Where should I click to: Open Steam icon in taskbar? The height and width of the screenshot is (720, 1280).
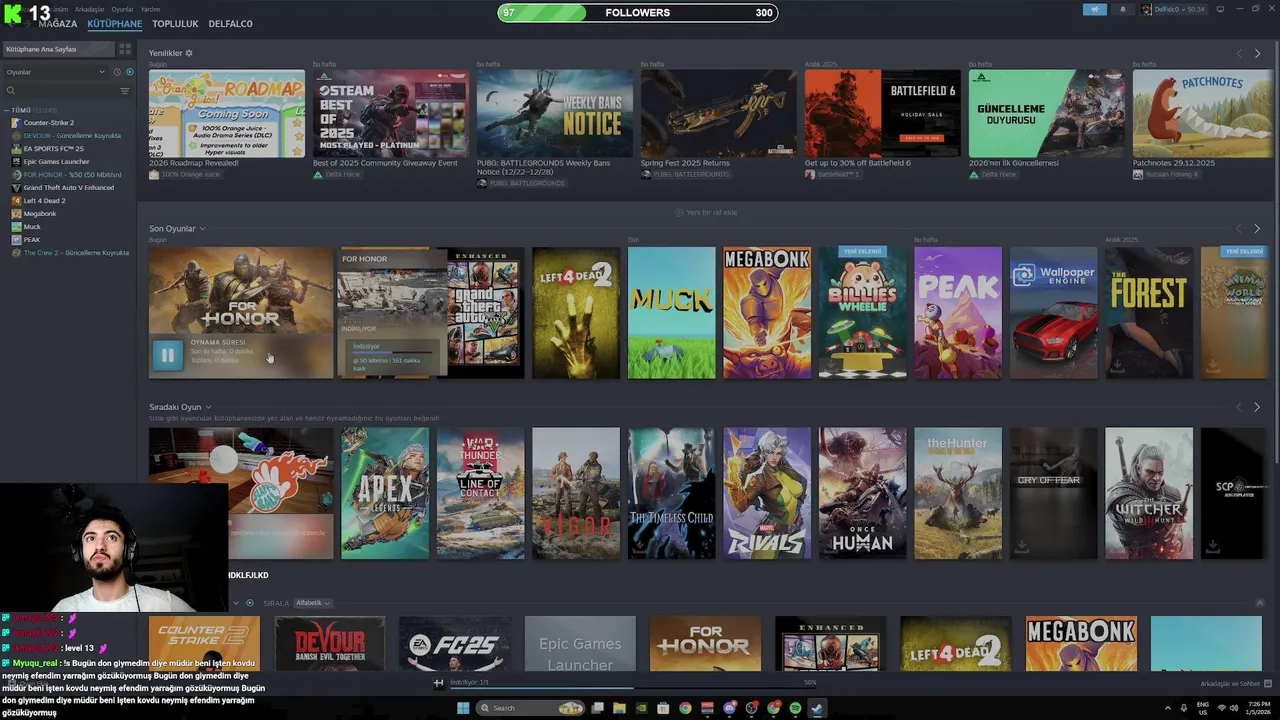pyautogui.click(x=817, y=708)
